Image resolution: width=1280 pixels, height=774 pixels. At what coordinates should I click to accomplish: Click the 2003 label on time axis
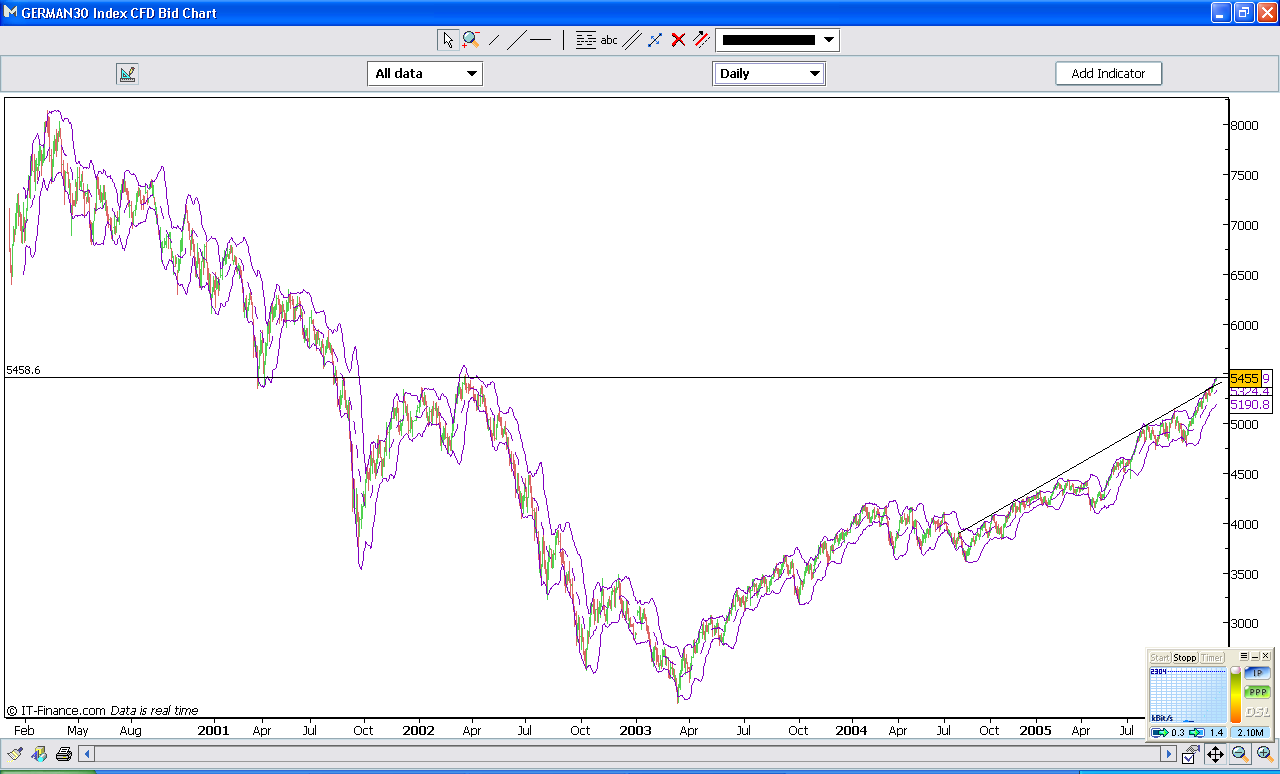[635, 730]
